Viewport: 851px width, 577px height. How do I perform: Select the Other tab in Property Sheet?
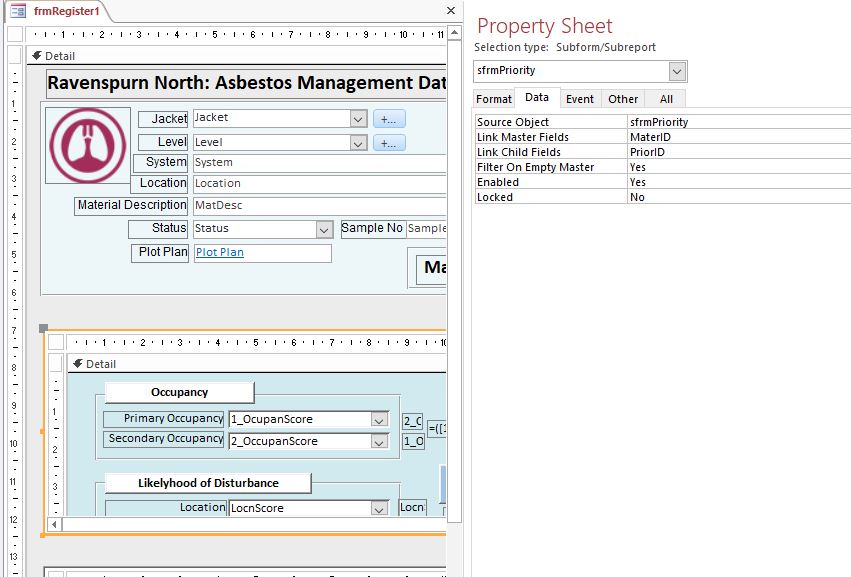coord(623,99)
